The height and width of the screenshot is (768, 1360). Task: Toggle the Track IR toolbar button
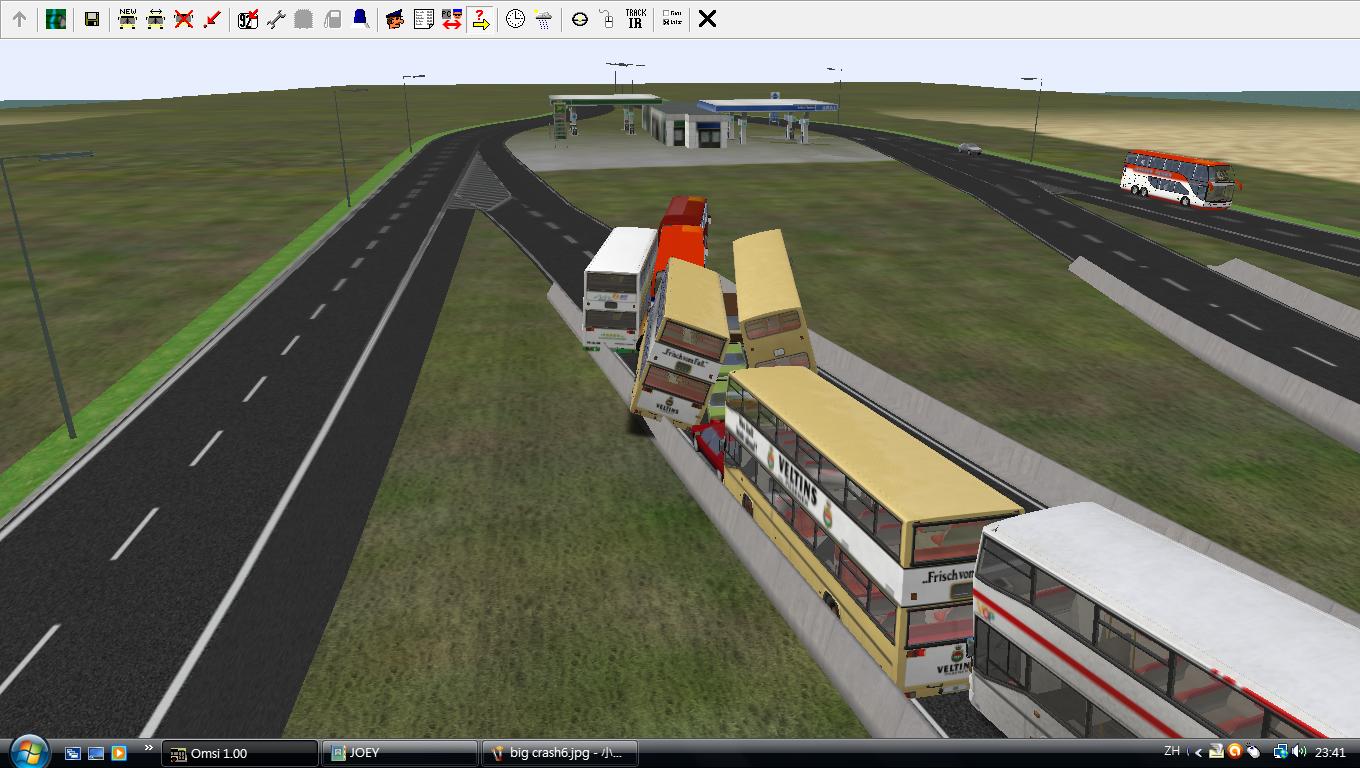click(635, 19)
